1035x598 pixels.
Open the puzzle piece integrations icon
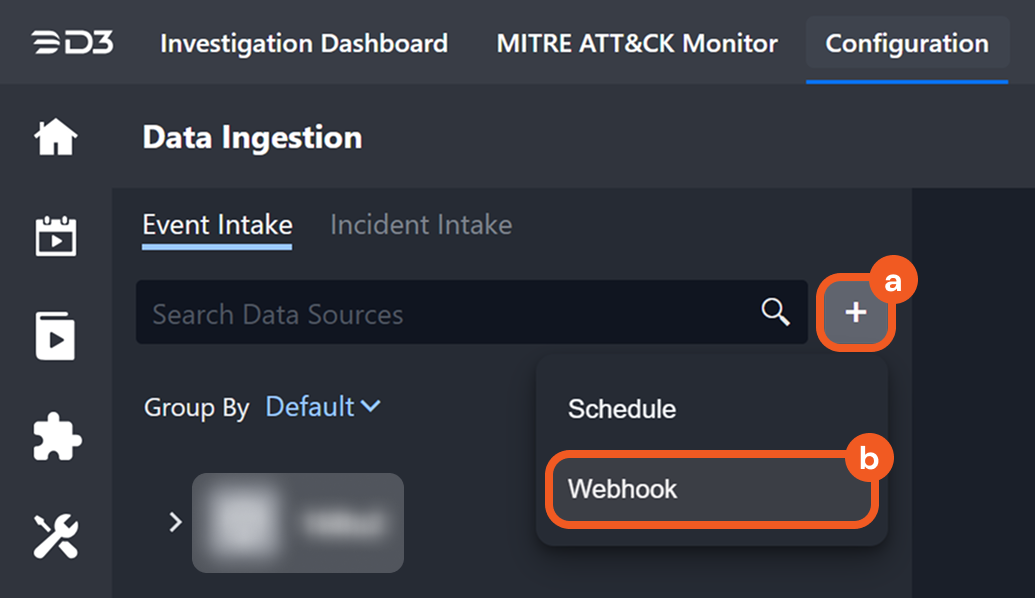coord(56,437)
